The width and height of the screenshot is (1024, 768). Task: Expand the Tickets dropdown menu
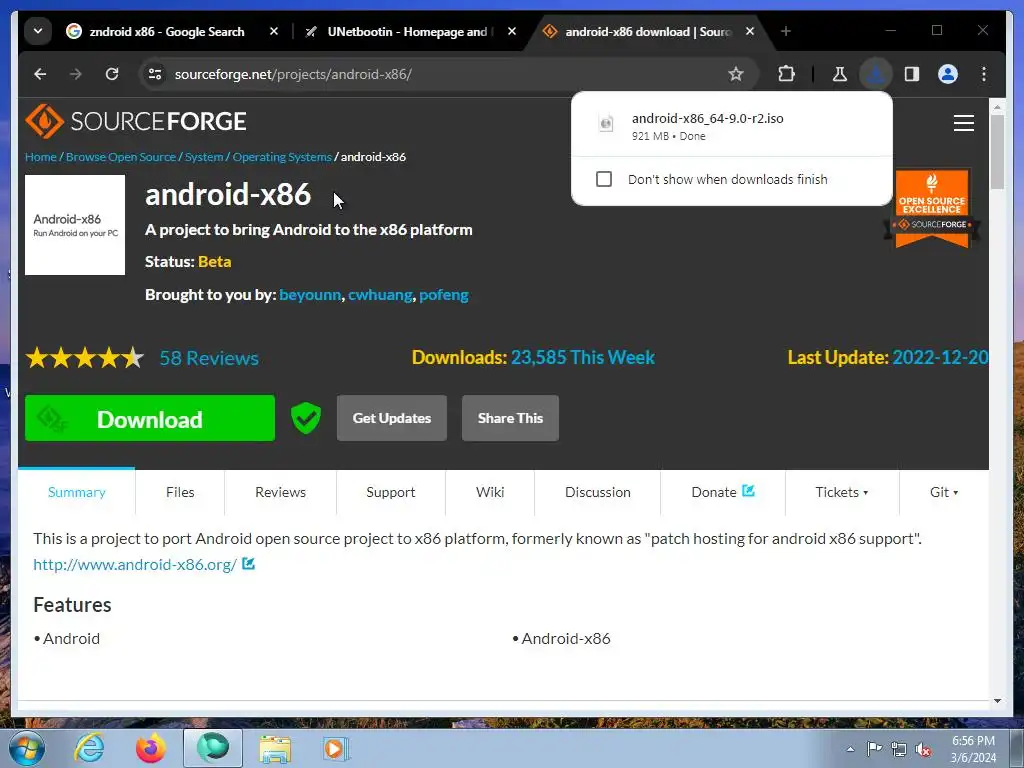[x=842, y=492]
